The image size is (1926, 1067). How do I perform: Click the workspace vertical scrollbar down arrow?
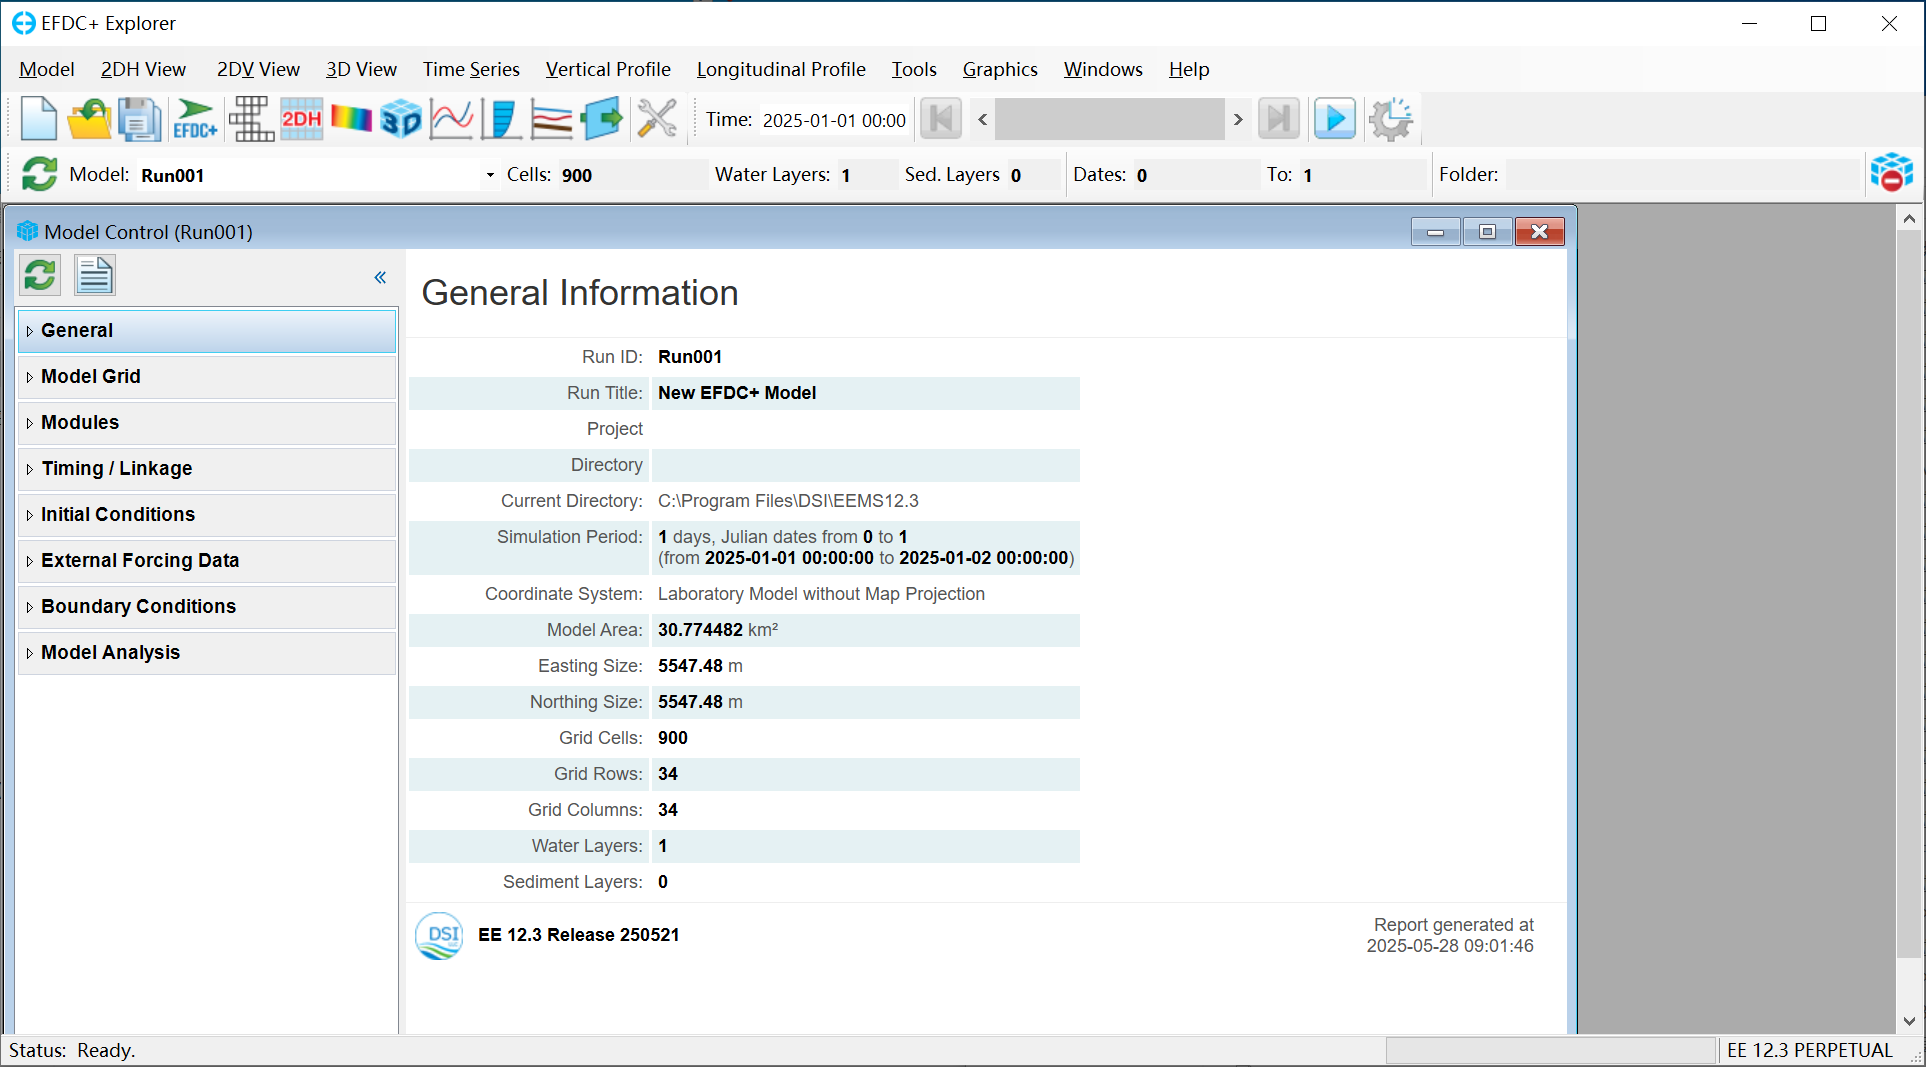1909,1021
